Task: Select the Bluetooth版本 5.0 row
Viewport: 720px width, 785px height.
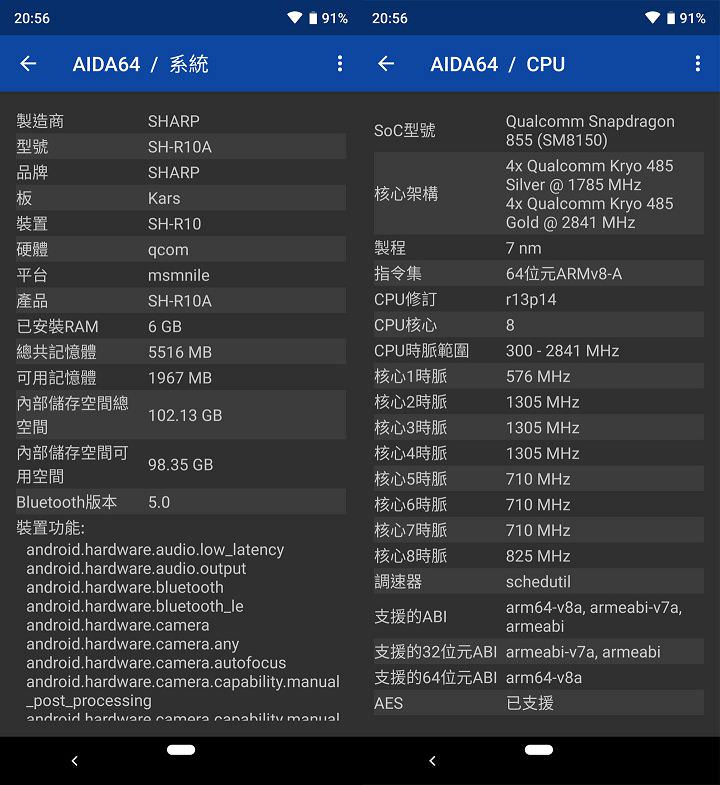Action: tap(181, 502)
